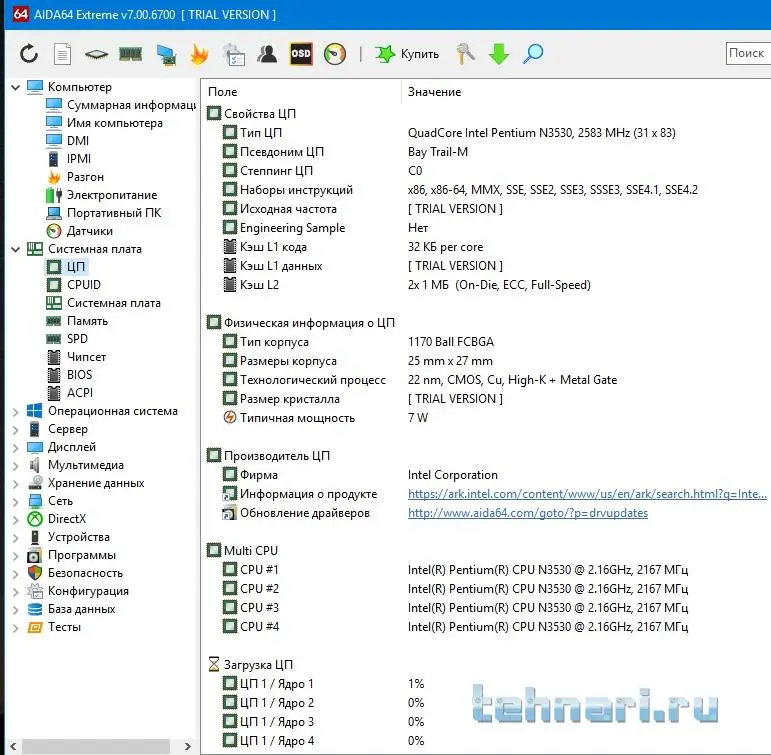Screen dimensions: 771x755
Task: Select Датчики sensors tree item
Action: coord(88,231)
